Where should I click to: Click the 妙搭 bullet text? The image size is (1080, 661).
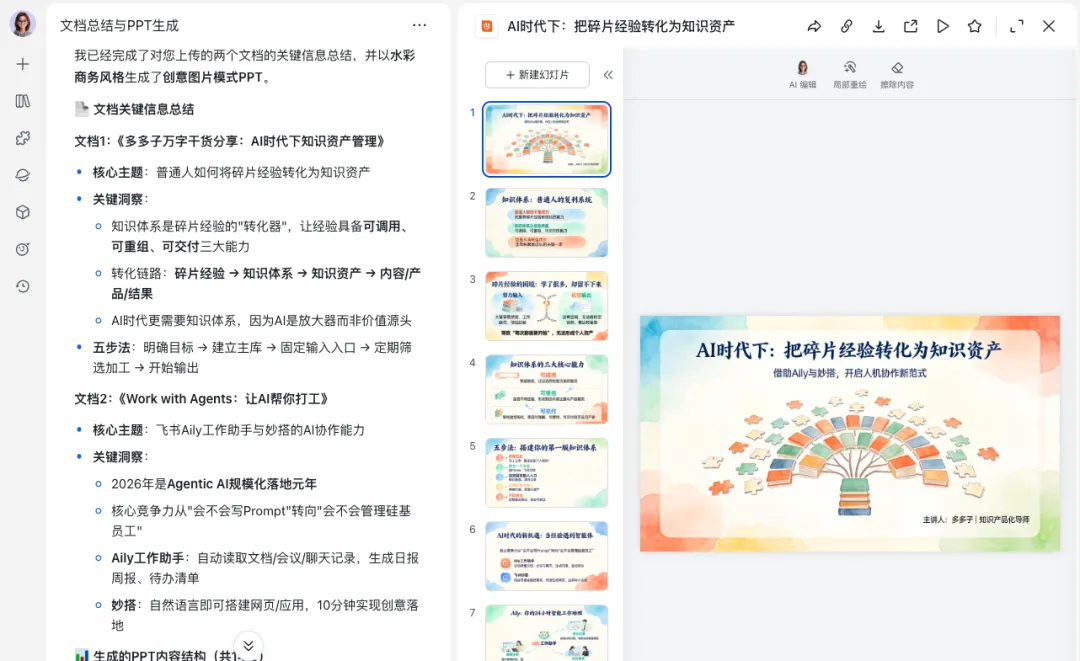pos(265,615)
